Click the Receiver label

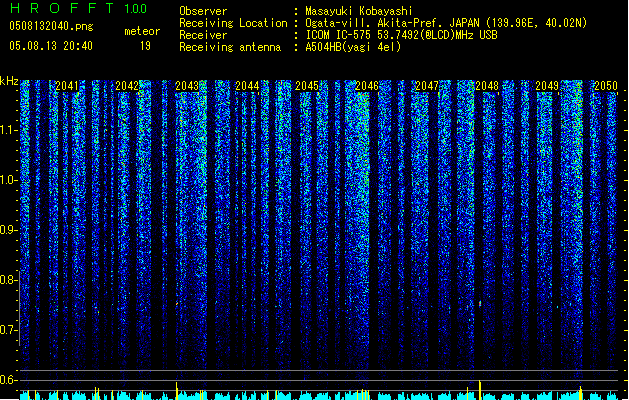point(203,35)
